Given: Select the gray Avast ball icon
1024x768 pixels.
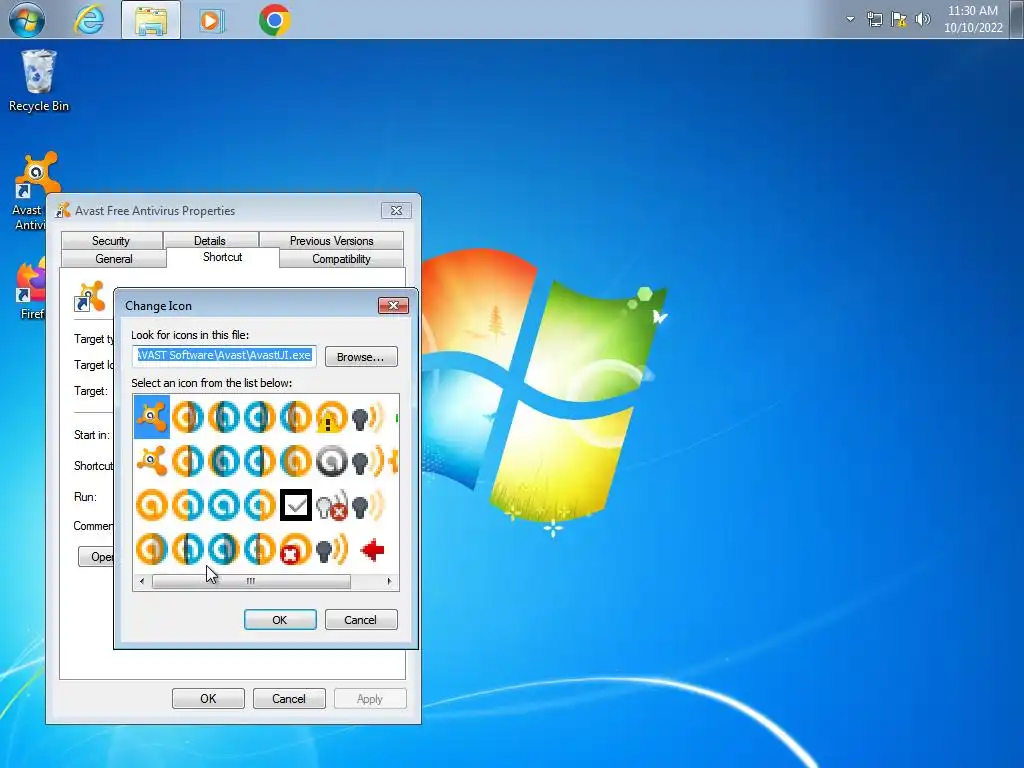Looking at the screenshot, I should (x=331, y=461).
